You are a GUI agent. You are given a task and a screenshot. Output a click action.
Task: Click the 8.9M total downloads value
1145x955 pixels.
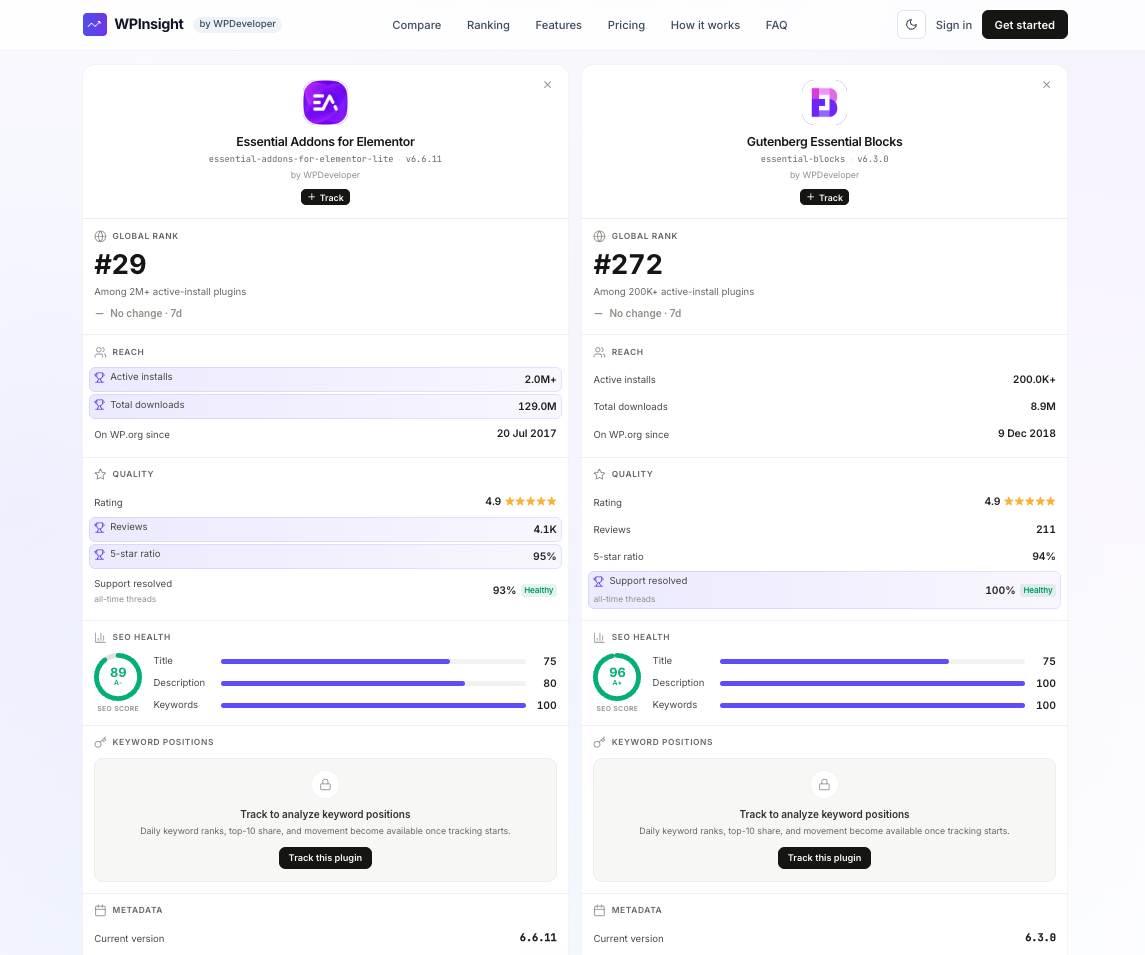[x=1043, y=406]
